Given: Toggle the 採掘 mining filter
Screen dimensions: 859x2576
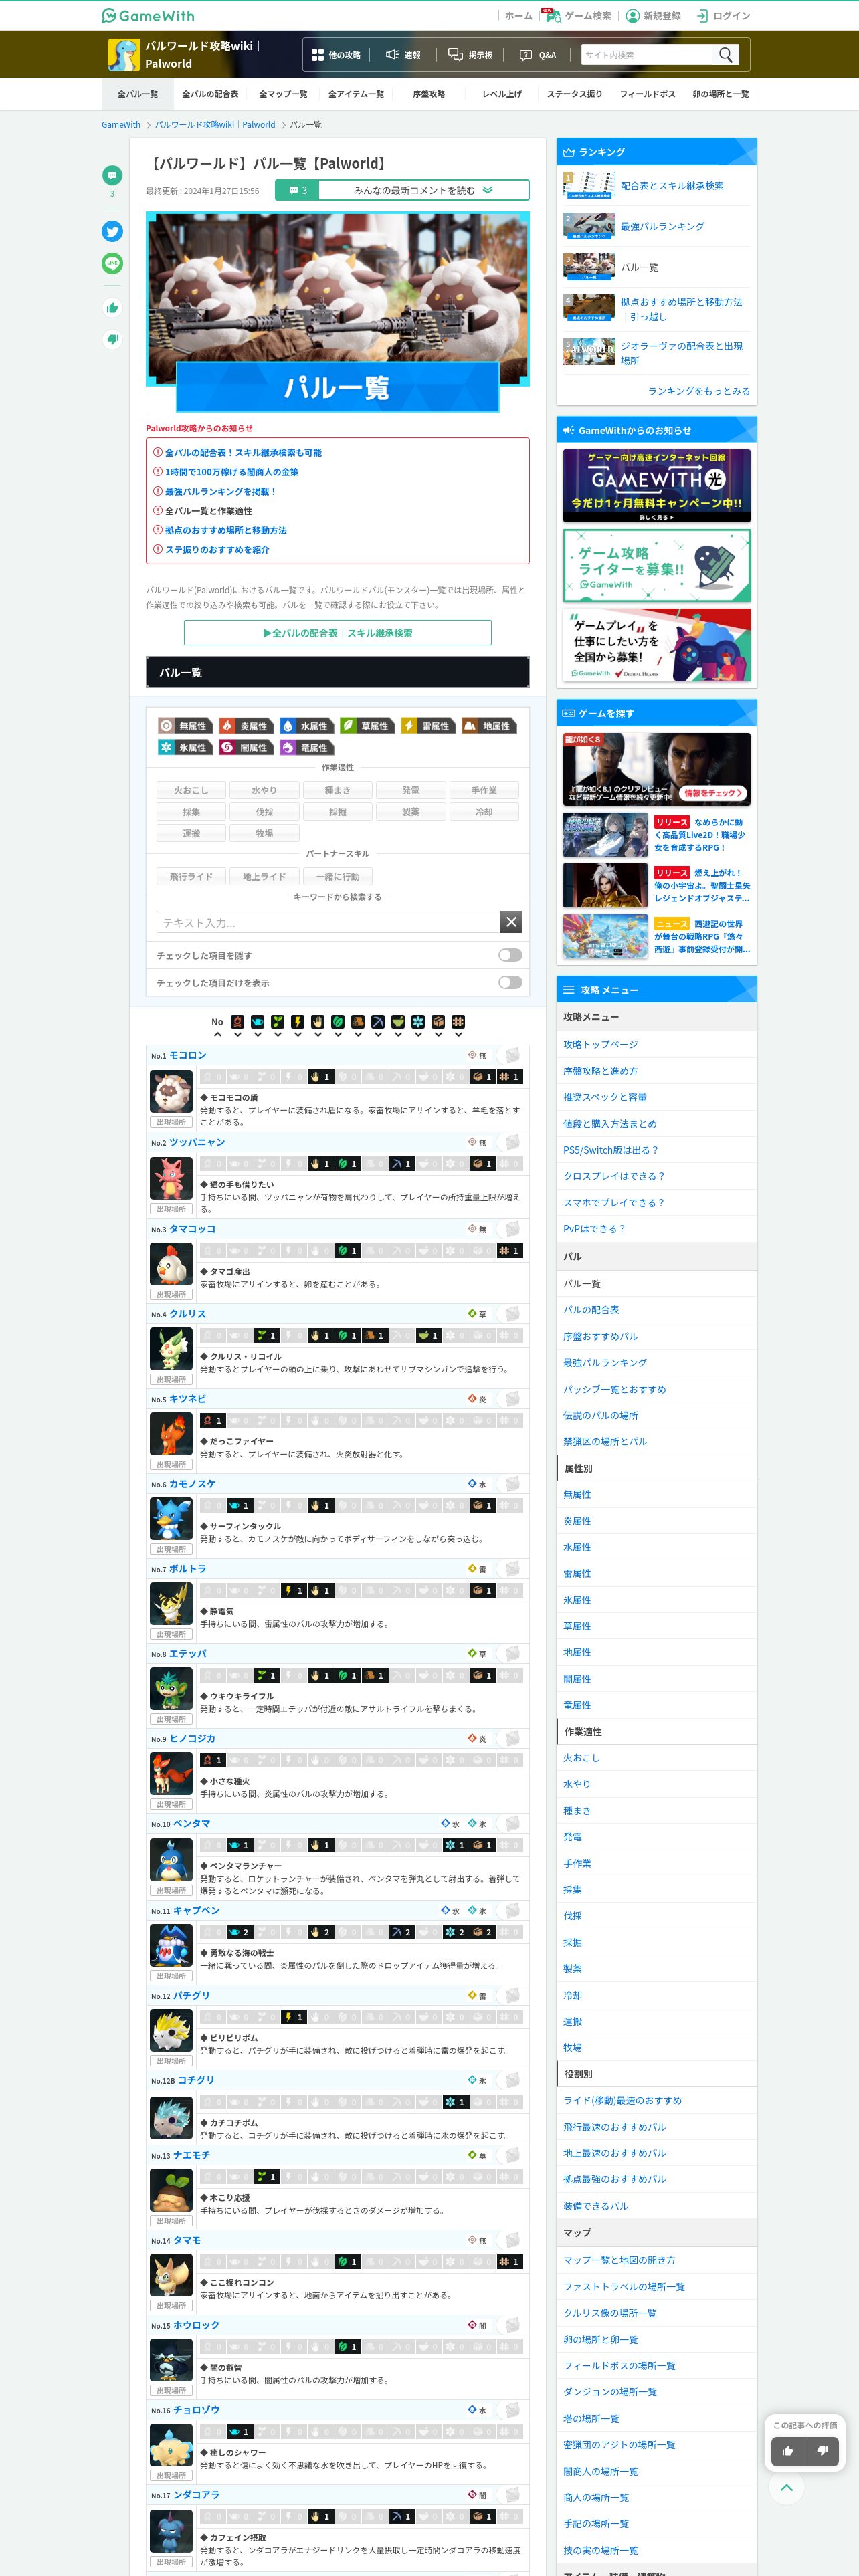Looking at the screenshot, I should click(x=338, y=812).
